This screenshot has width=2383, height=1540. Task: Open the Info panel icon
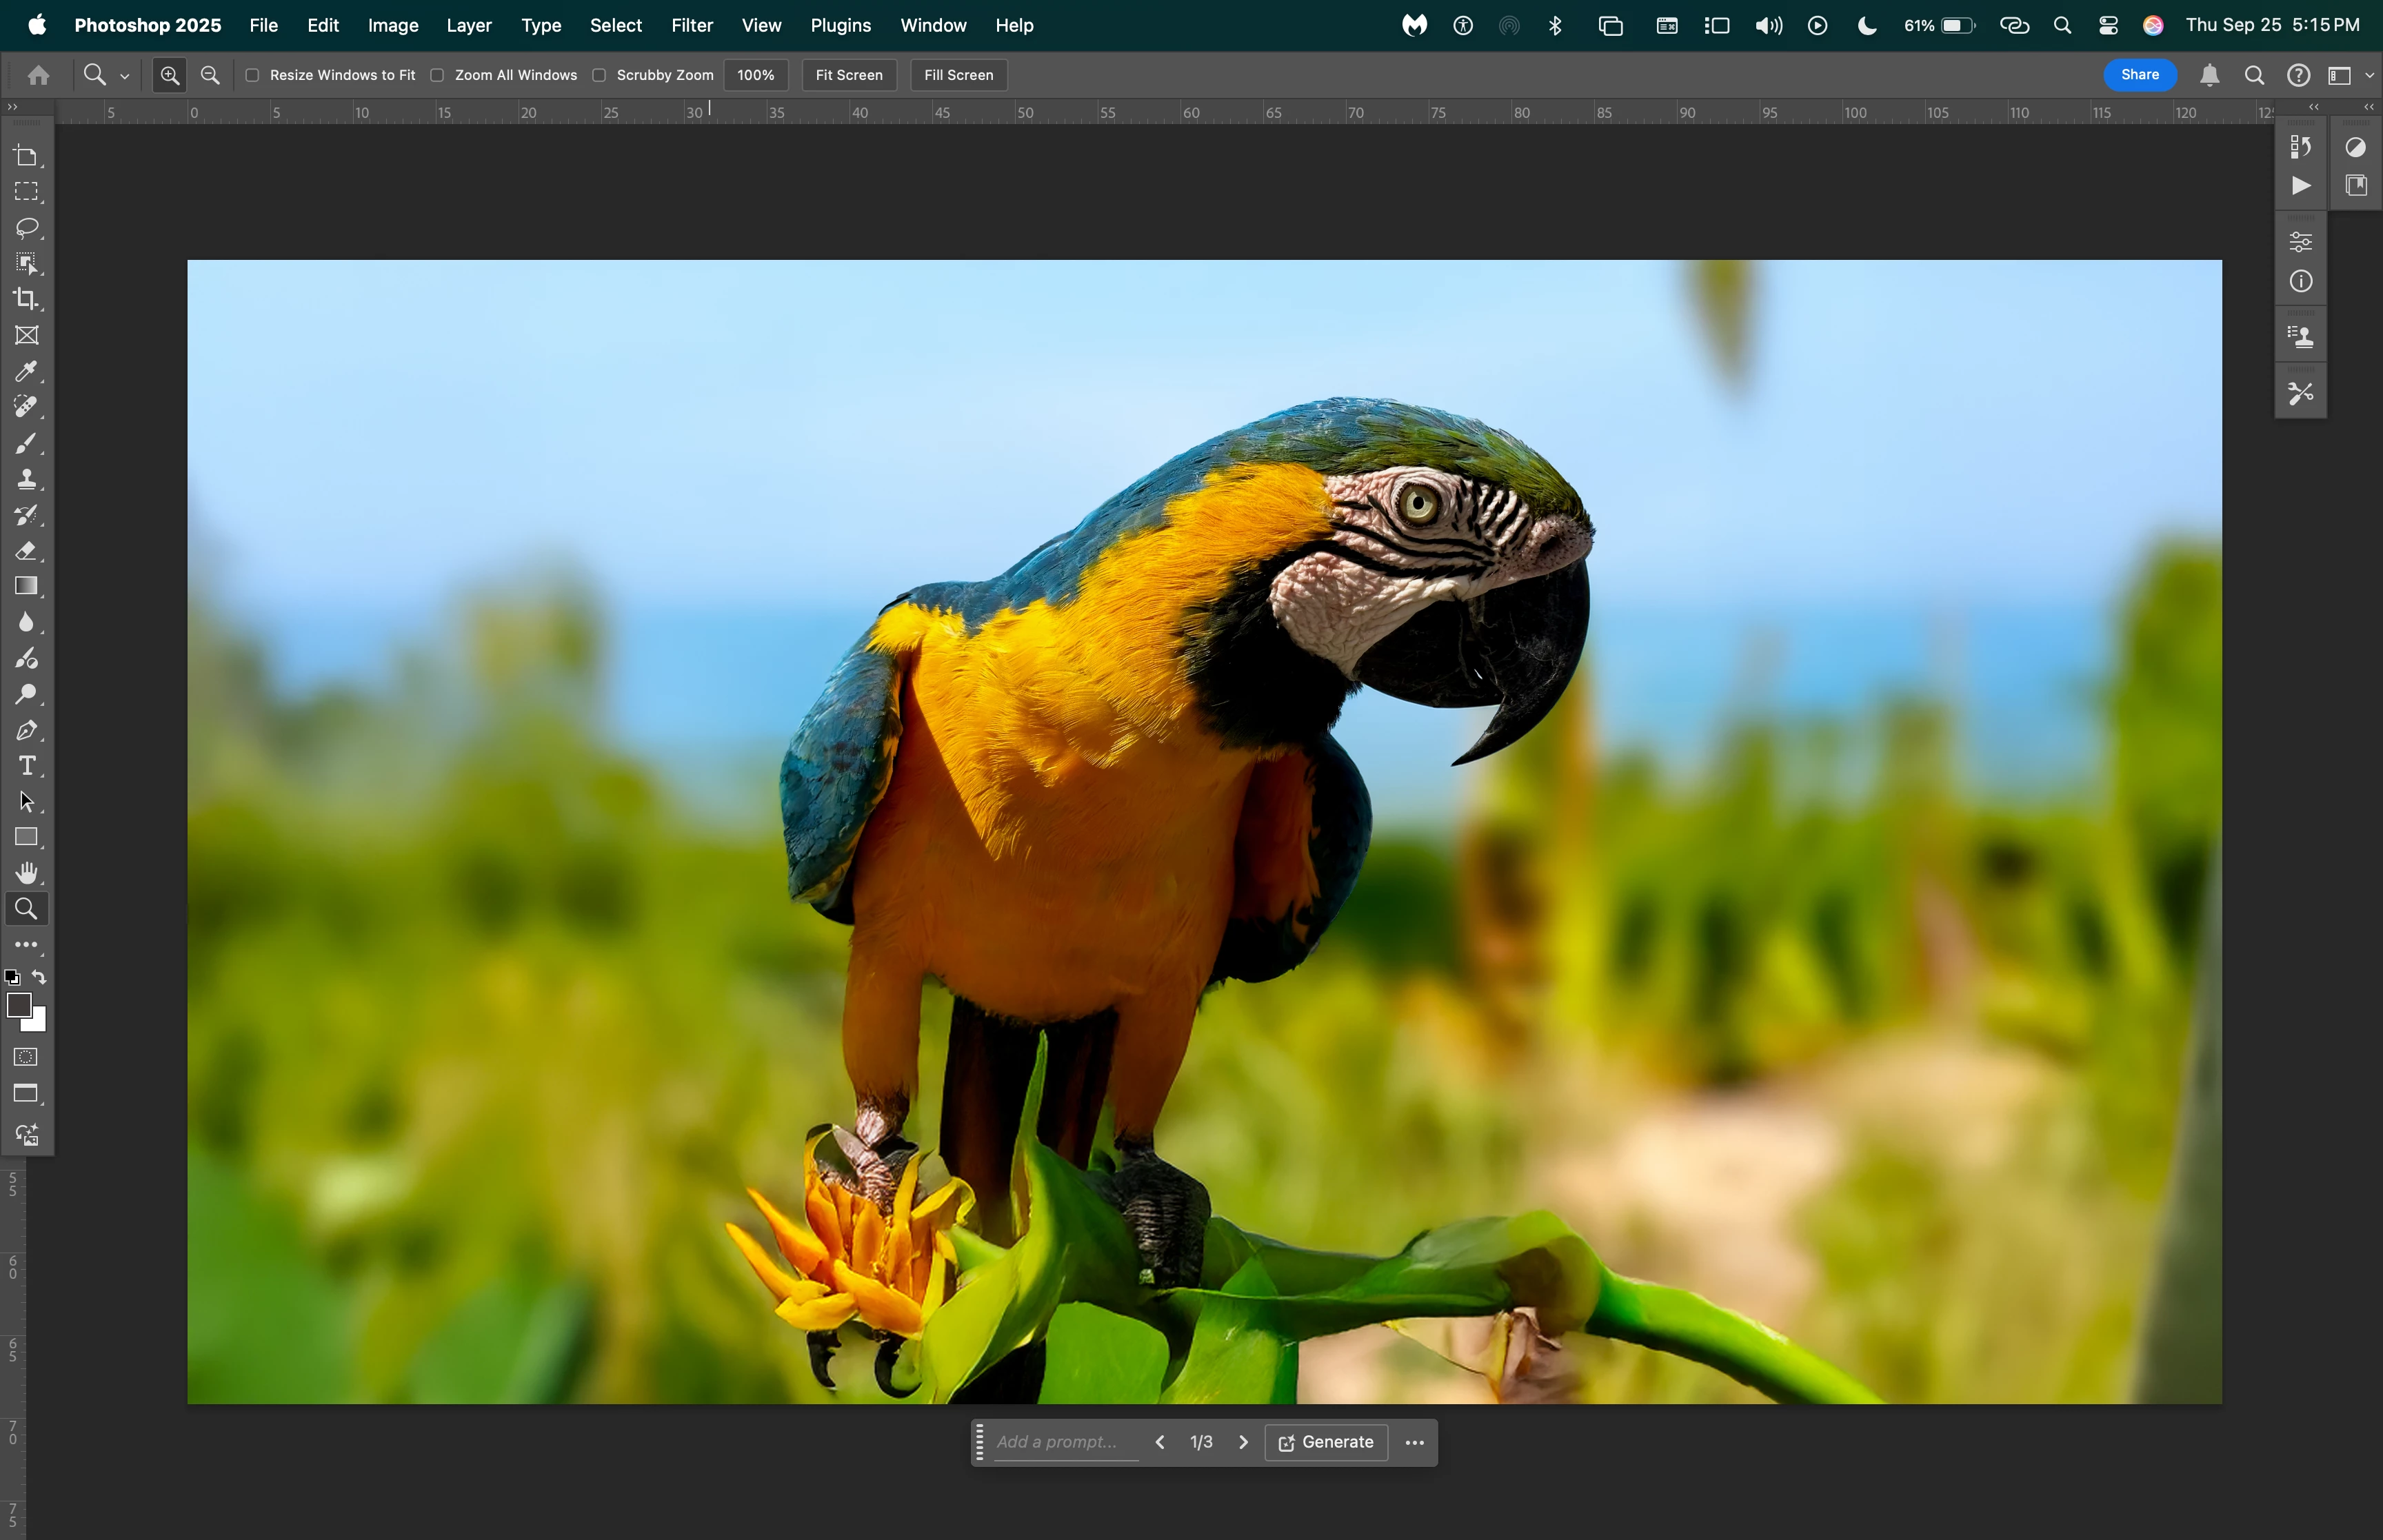pyautogui.click(x=2301, y=282)
